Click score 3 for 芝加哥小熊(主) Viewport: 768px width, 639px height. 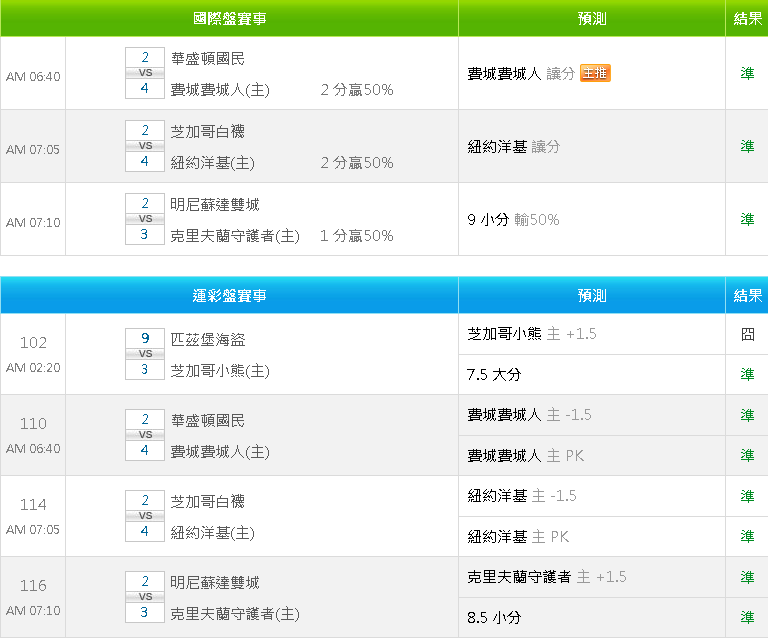(x=145, y=370)
